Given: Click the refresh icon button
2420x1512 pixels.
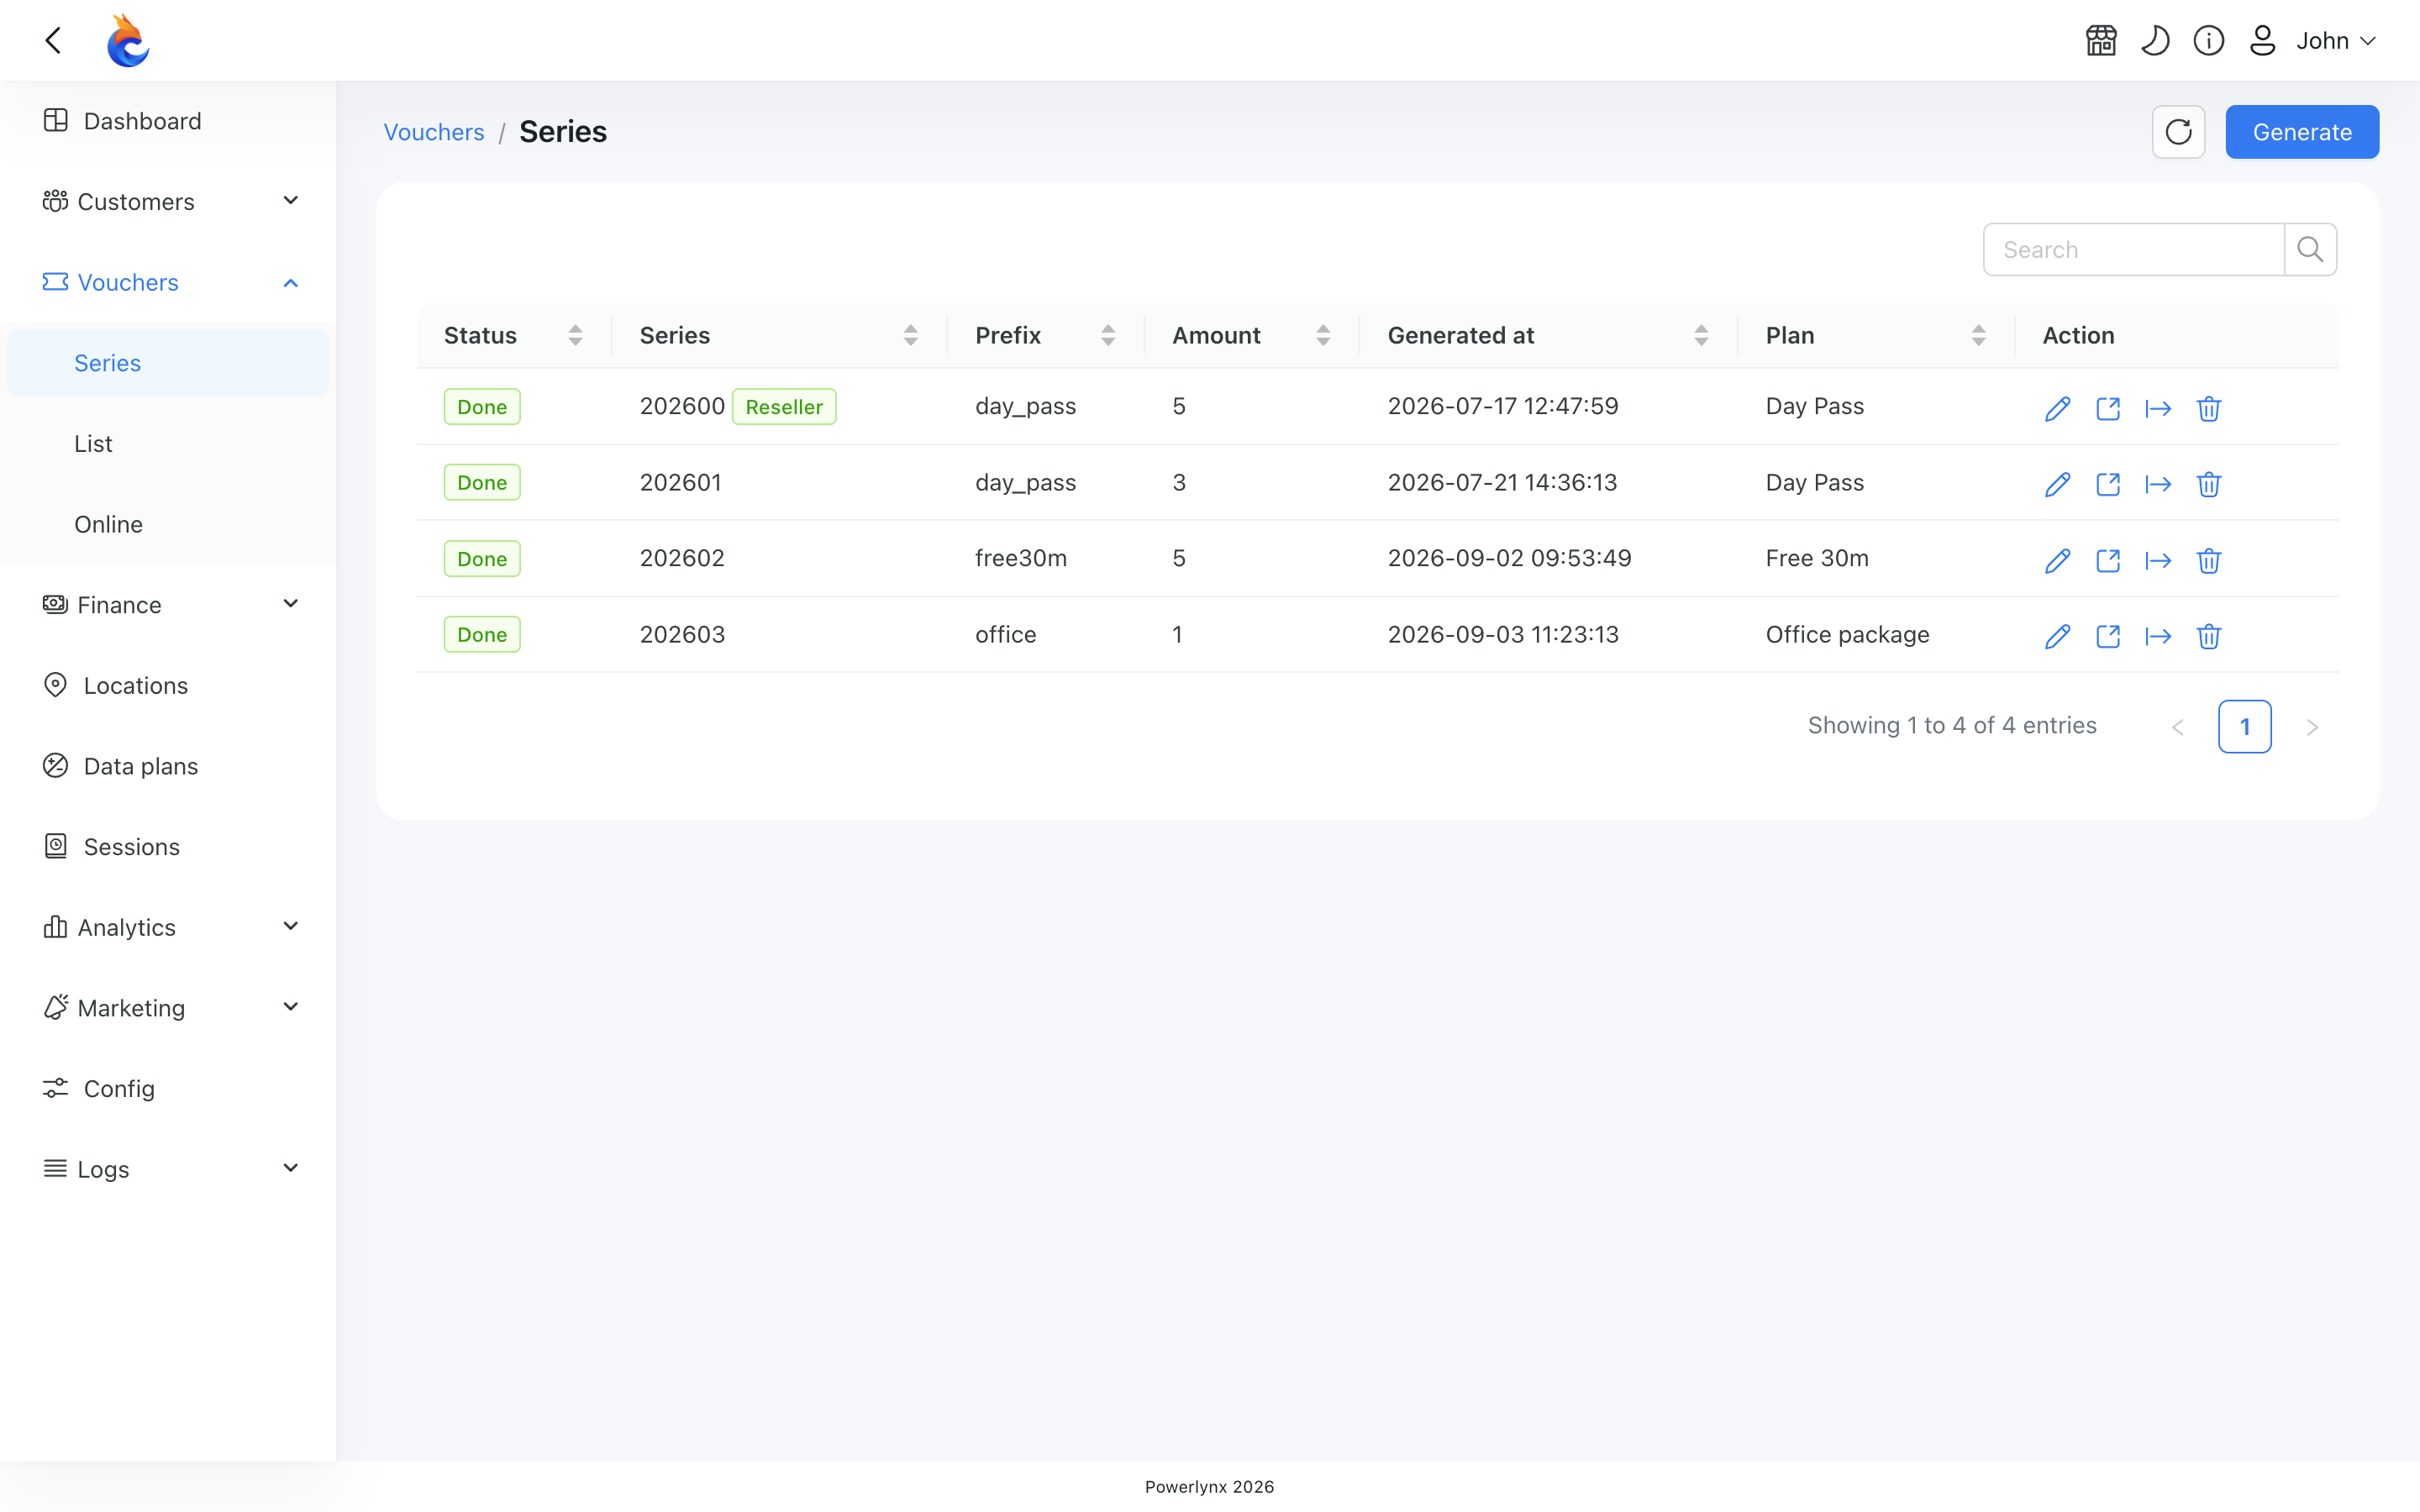Looking at the screenshot, I should [x=2178, y=132].
